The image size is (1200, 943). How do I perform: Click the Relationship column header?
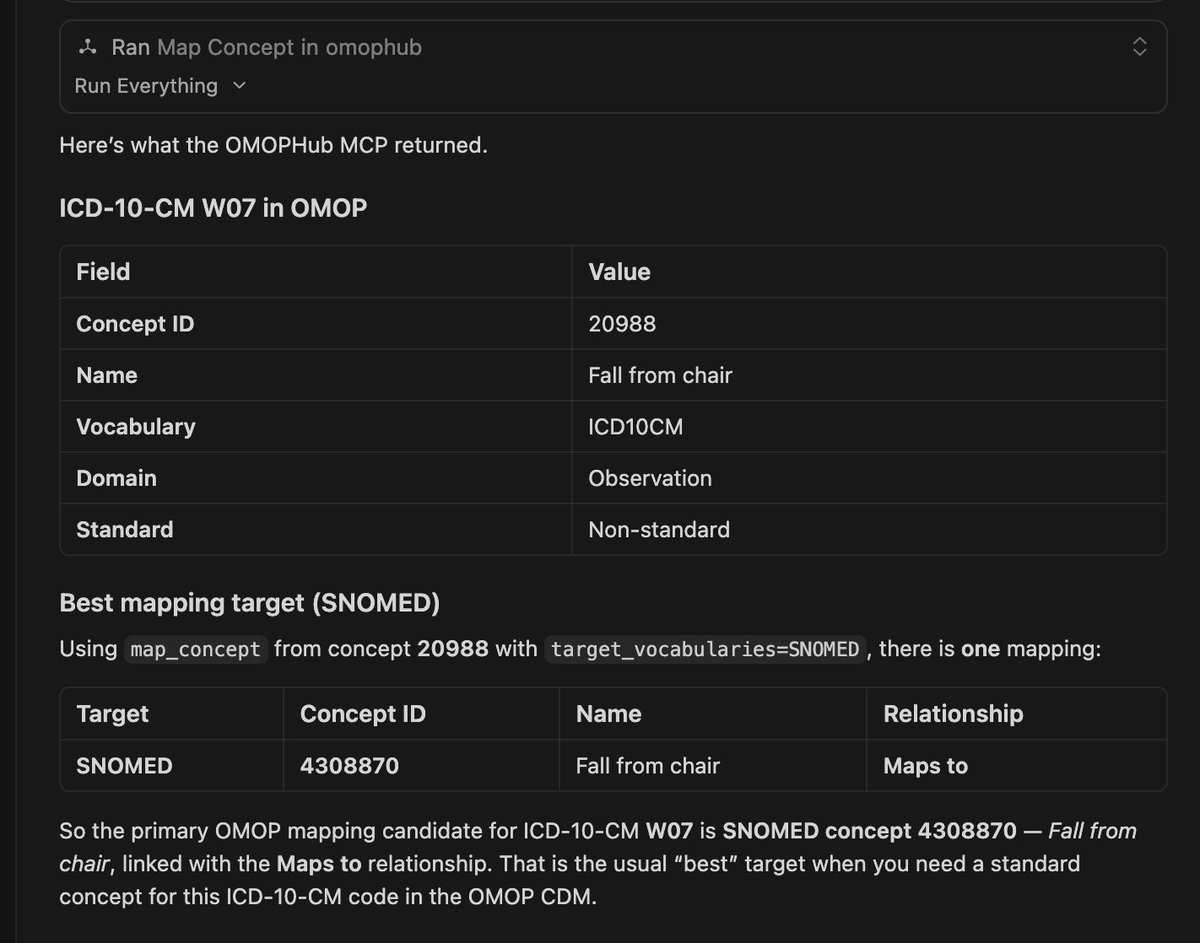click(x=953, y=714)
